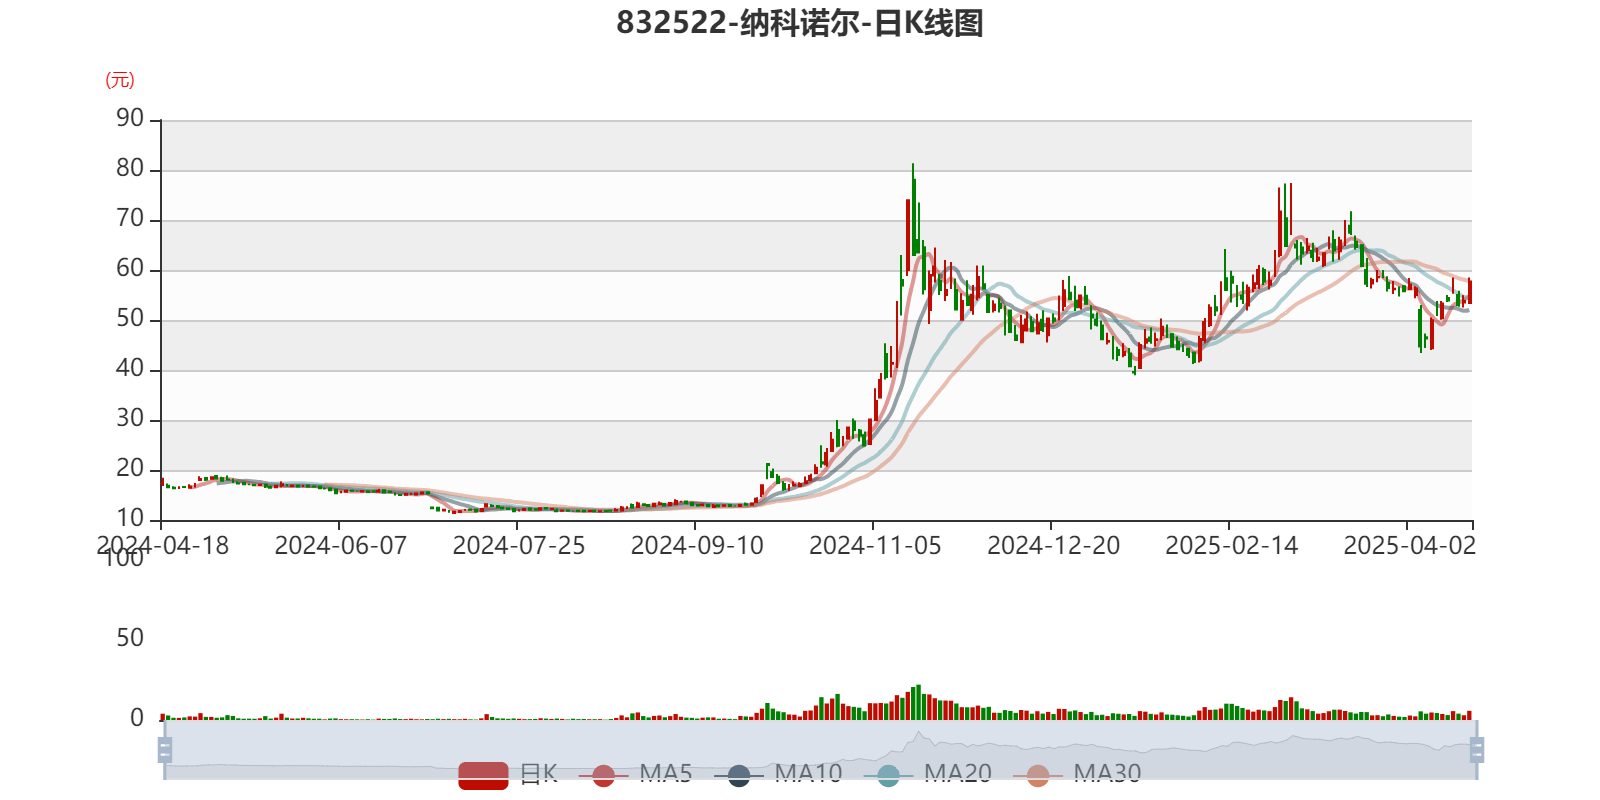This screenshot has height=800, width=1600.
Task: Click the left zoom slider handle
Action: (x=163, y=750)
